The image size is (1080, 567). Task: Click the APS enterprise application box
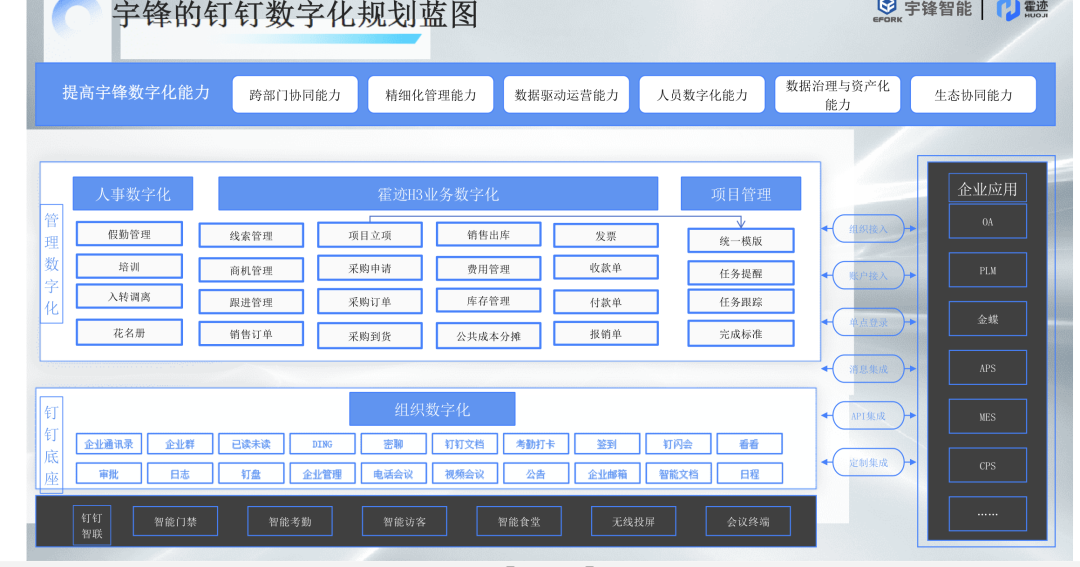pyautogui.click(x=988, y=368)
